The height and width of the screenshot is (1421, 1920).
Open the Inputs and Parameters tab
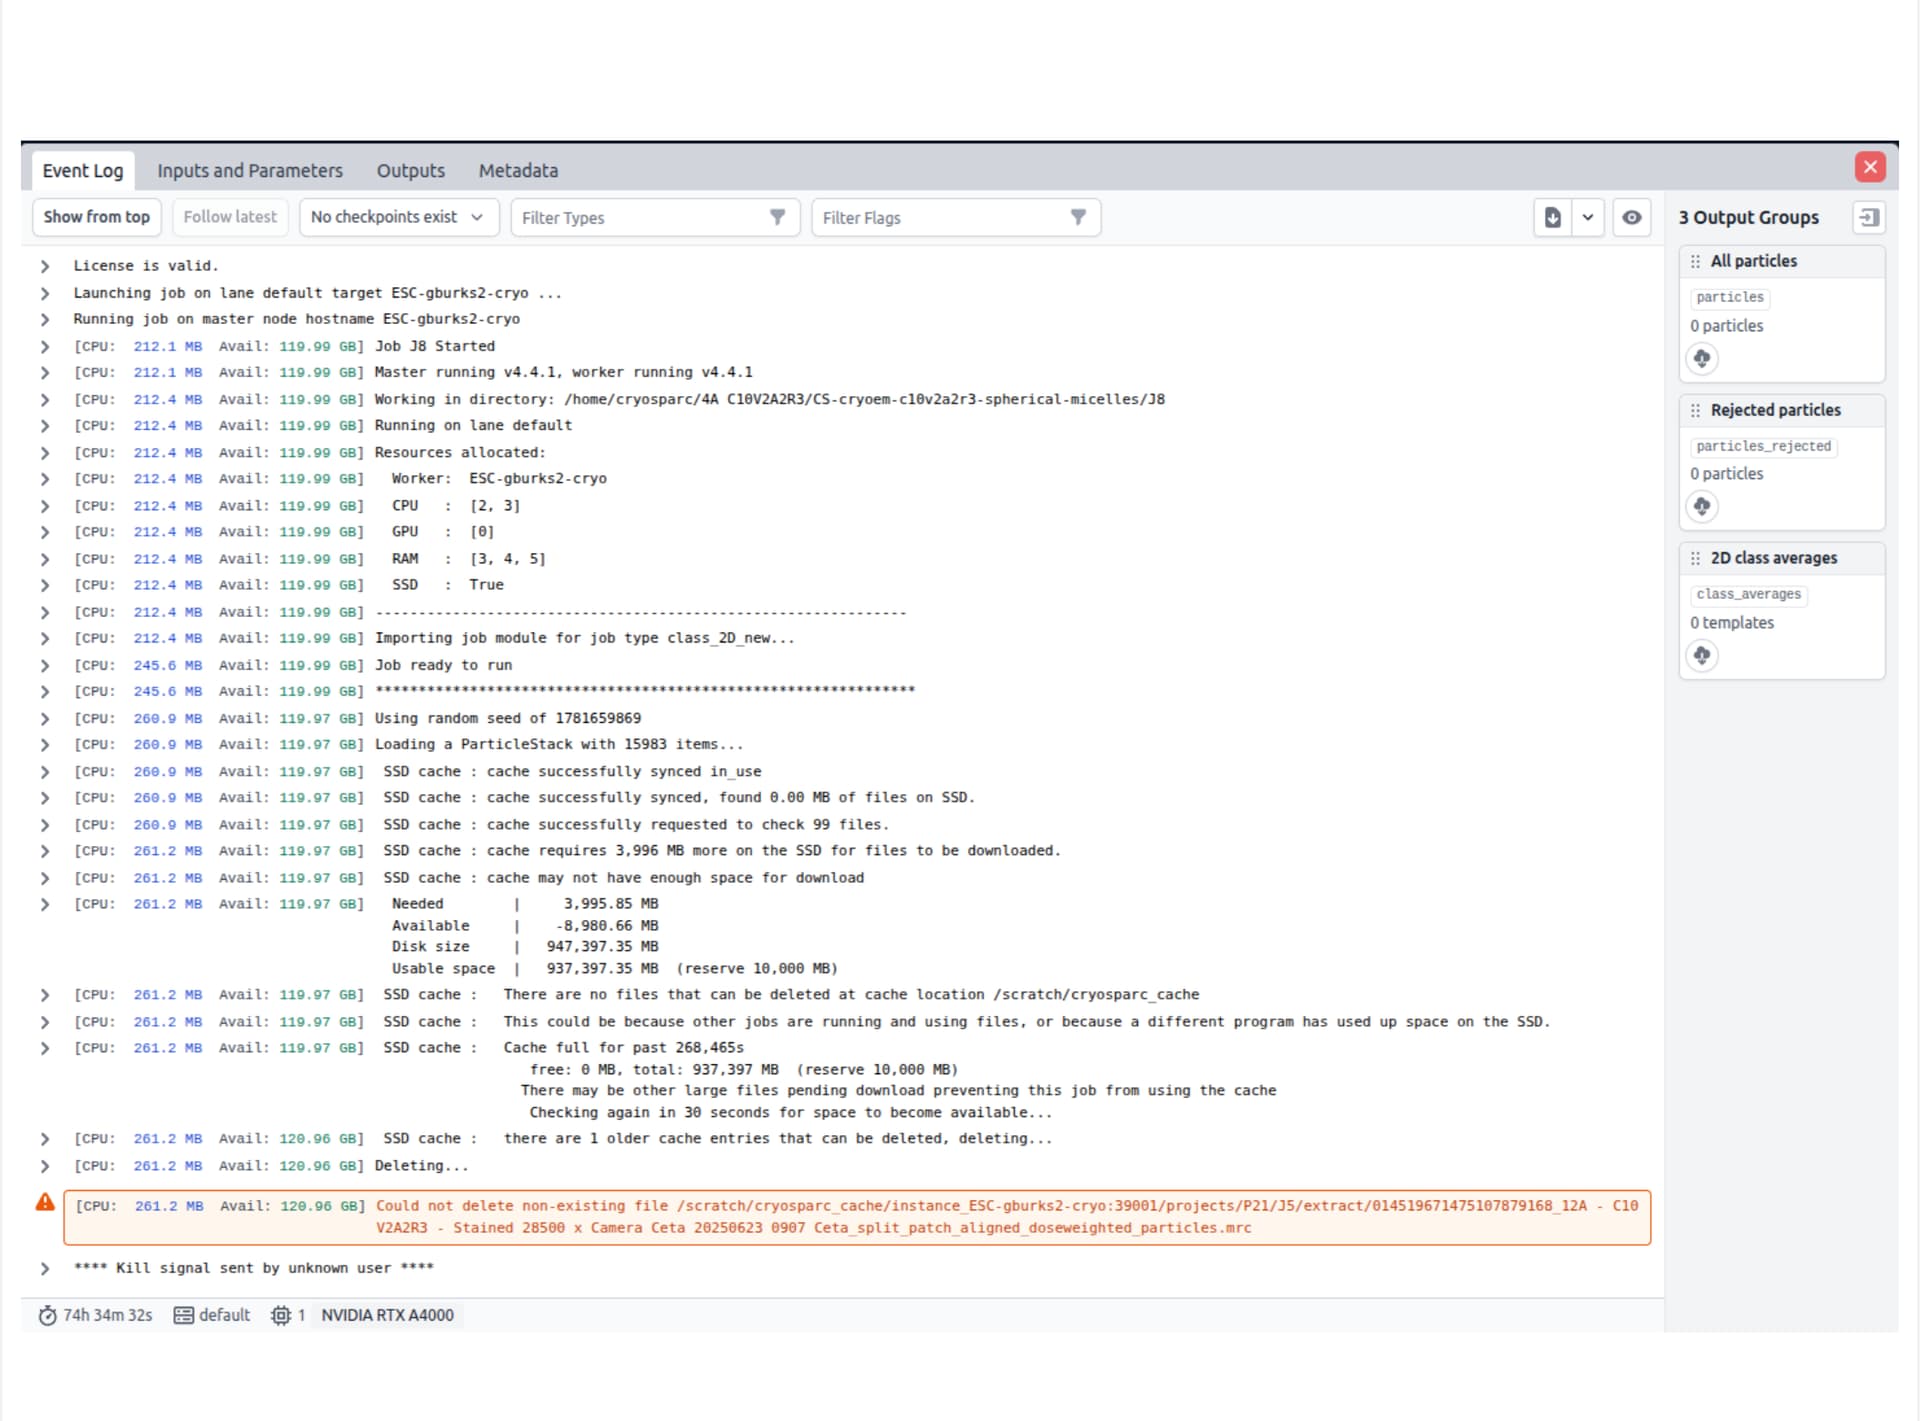click(250, 171)
